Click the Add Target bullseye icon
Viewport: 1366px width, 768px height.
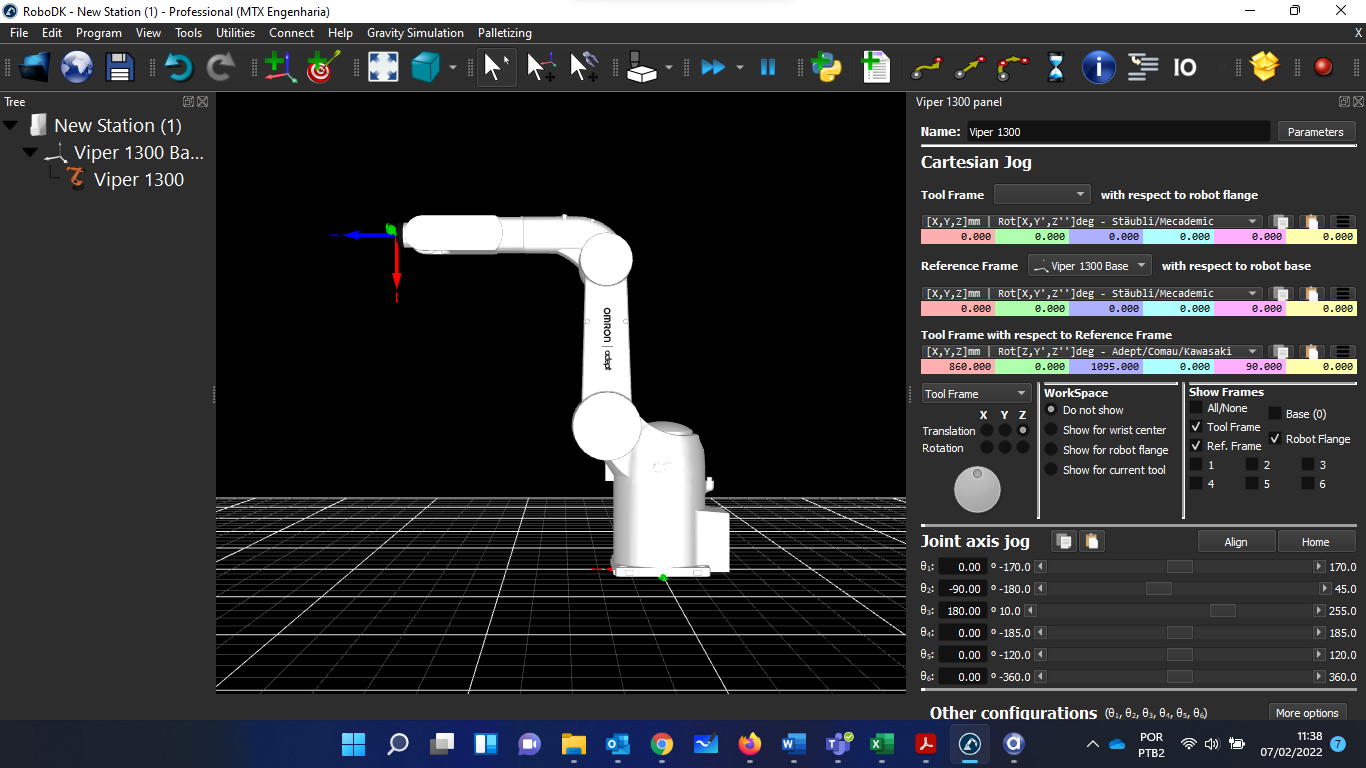point(322,68)
